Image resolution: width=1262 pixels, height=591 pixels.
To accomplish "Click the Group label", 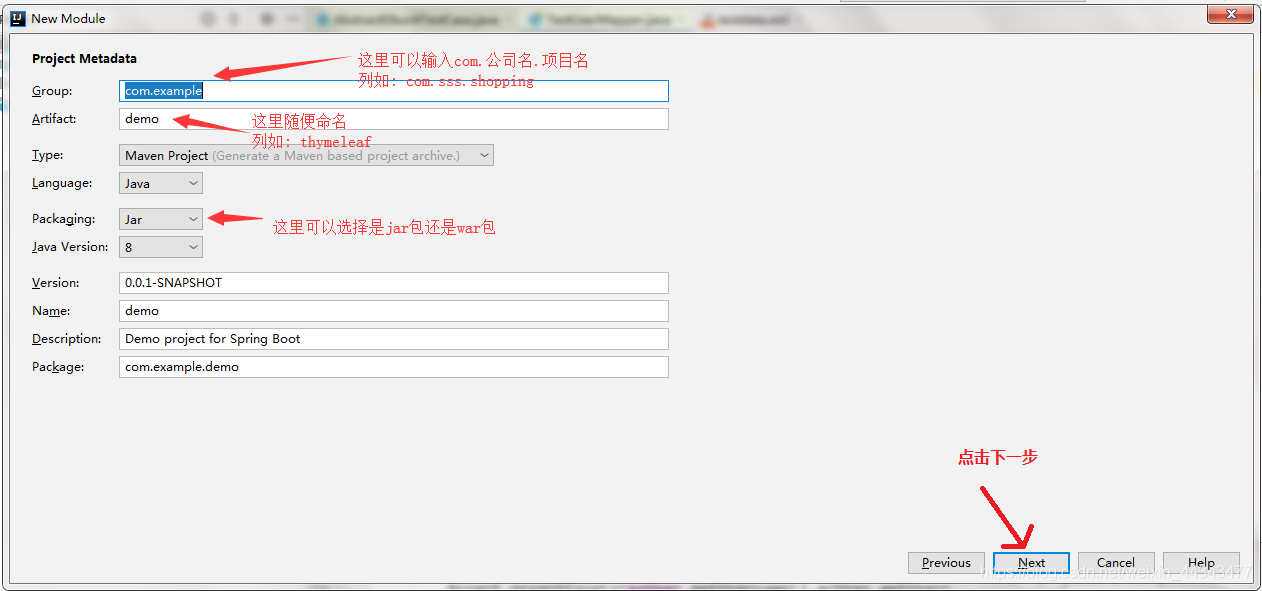I will [x=52, y=91].
